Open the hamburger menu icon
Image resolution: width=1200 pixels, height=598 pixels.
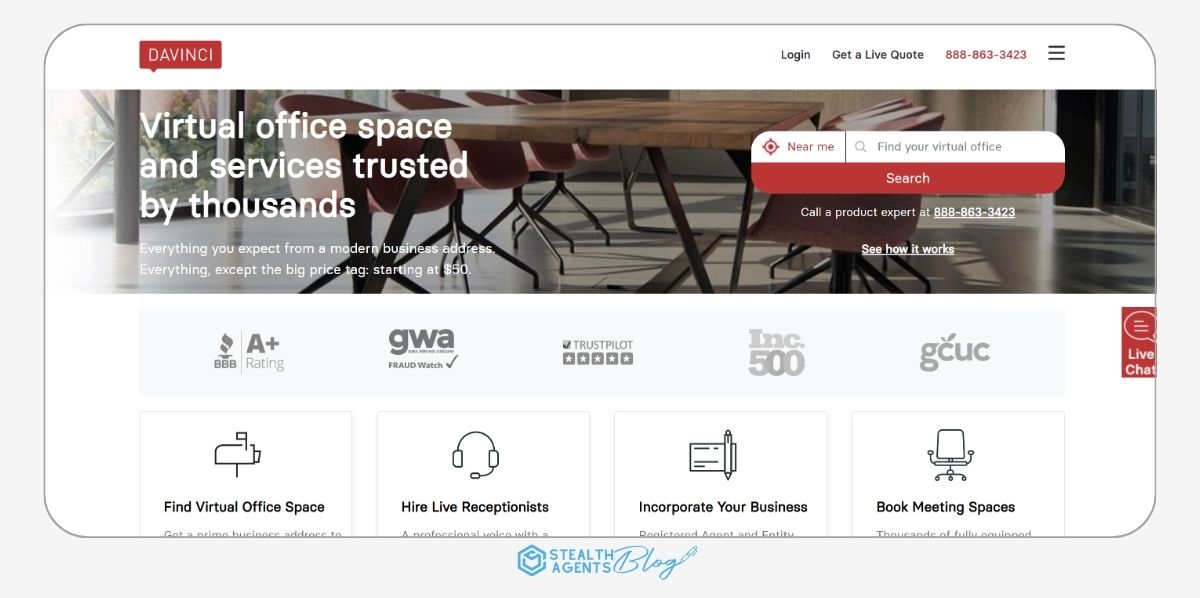coord(1056,53)
